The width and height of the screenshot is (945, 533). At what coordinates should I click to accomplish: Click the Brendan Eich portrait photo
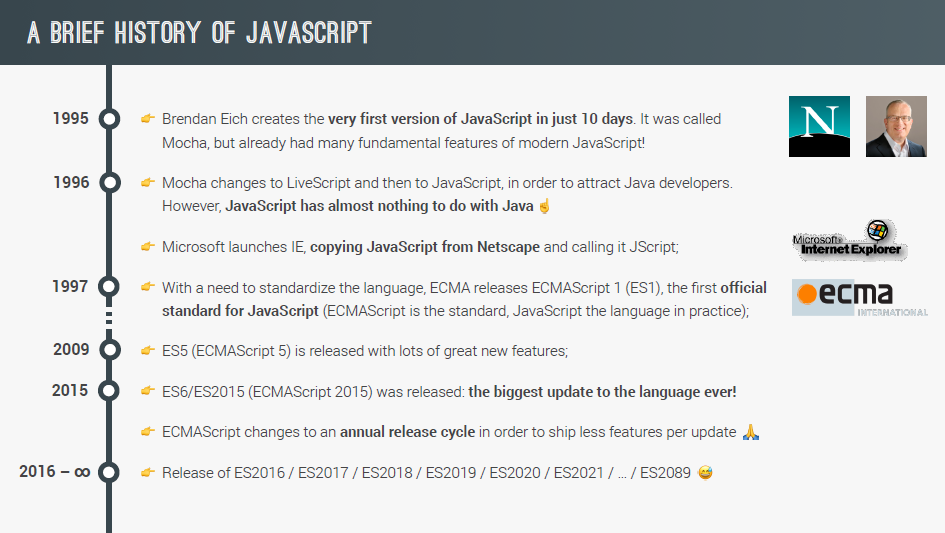point(896,127)
